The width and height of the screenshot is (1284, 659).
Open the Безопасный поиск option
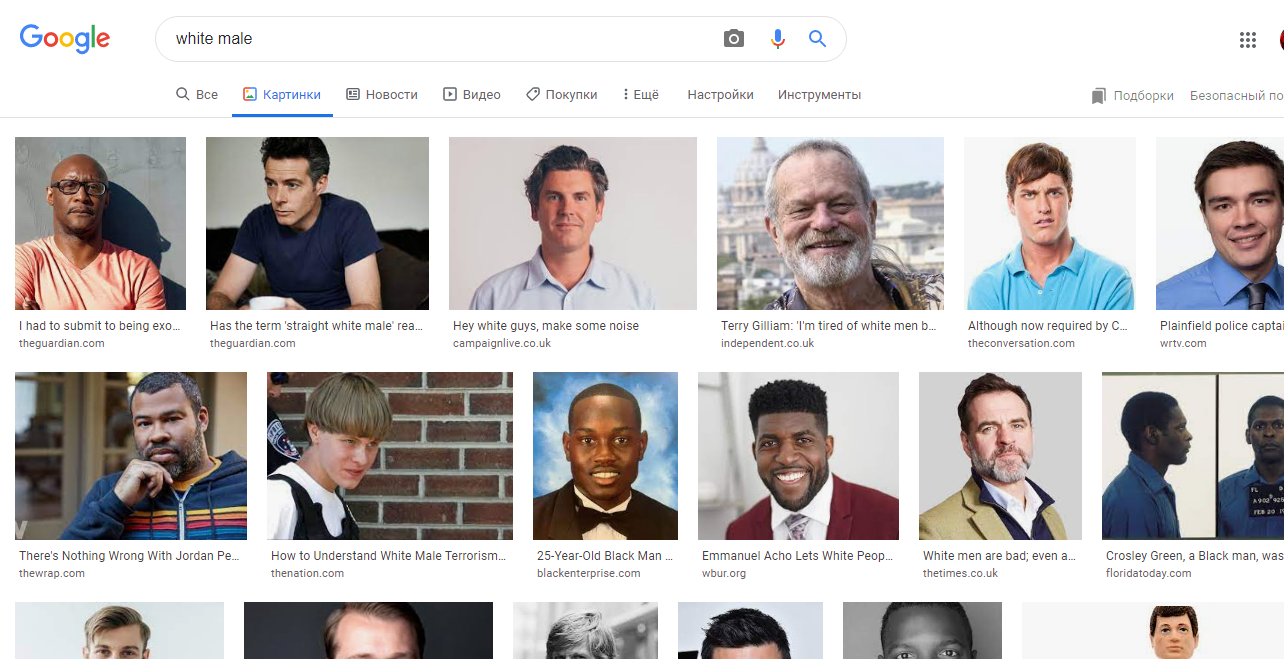tap(1236, 96)
